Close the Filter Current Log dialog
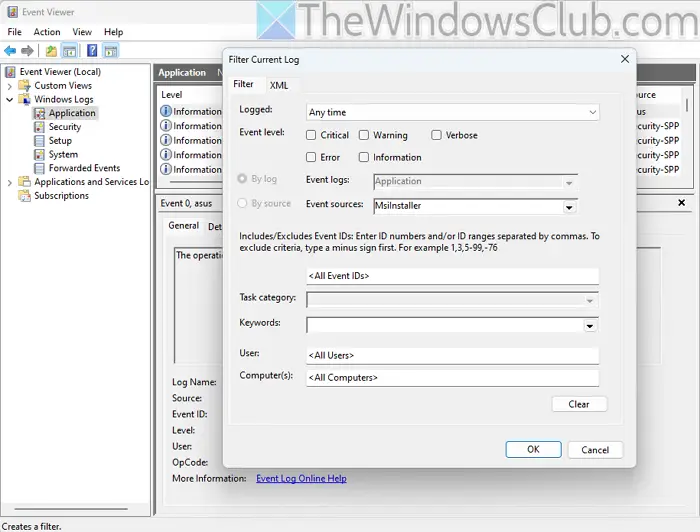The height and width of the screenshot is (532, 700). coord(625,59)
